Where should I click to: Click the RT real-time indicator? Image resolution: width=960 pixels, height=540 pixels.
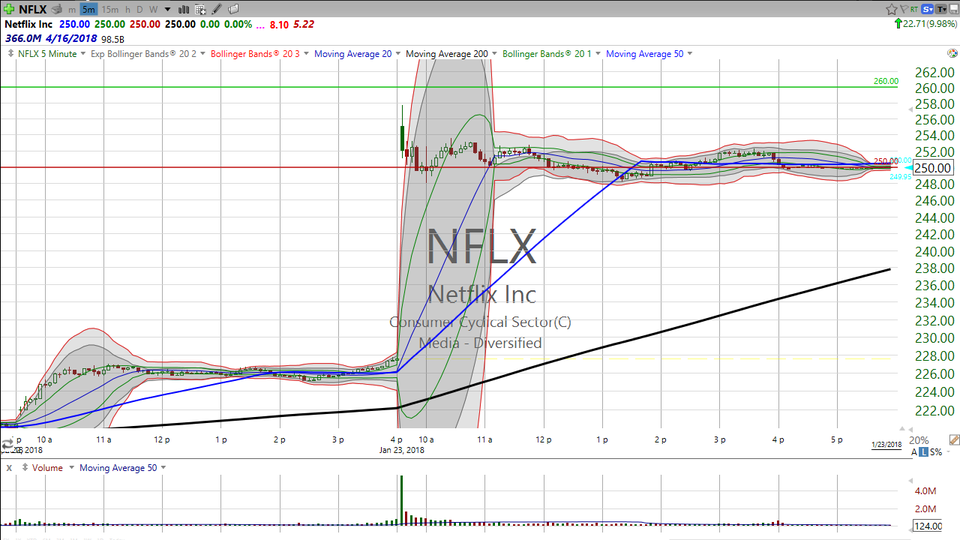click(914, 9)
